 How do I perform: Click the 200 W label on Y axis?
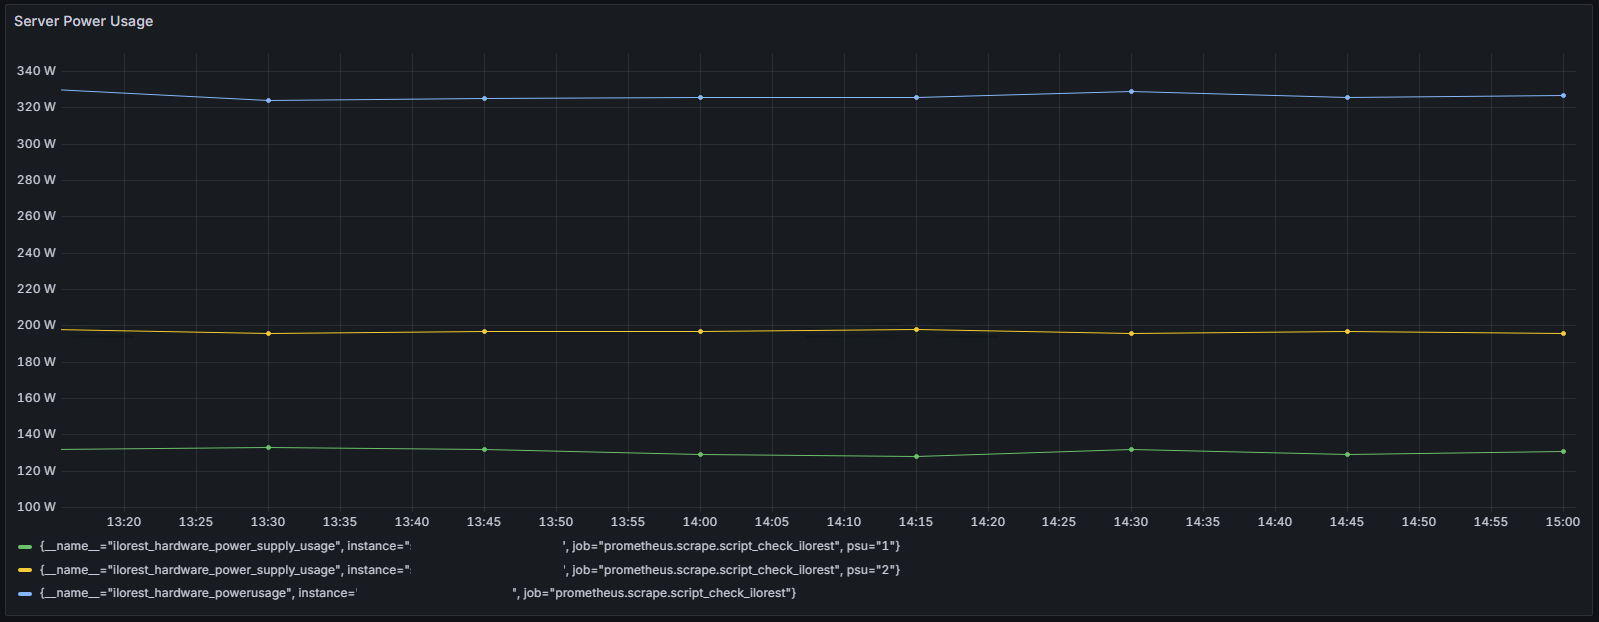[x=36, y=325]
